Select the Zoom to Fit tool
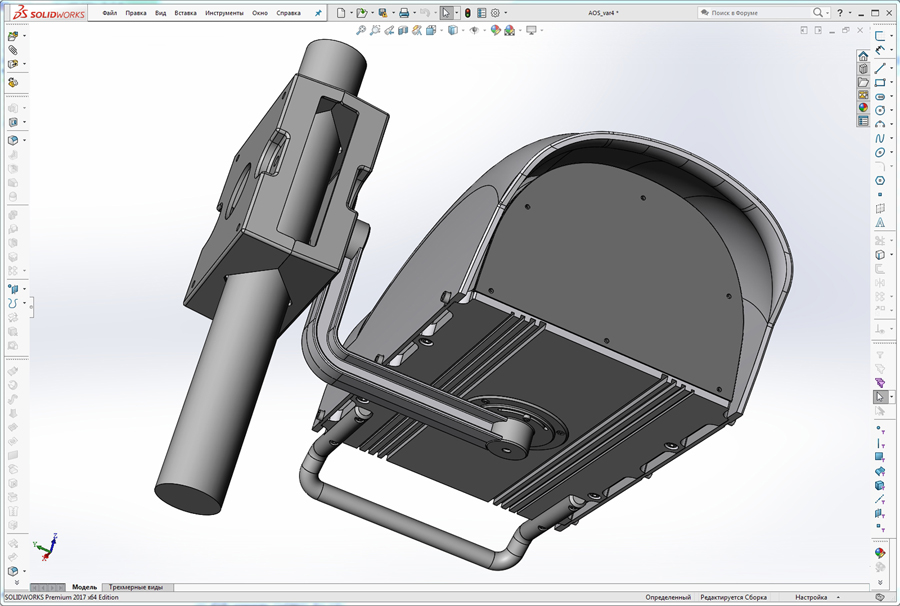900x606 pixels. [362, 30]
